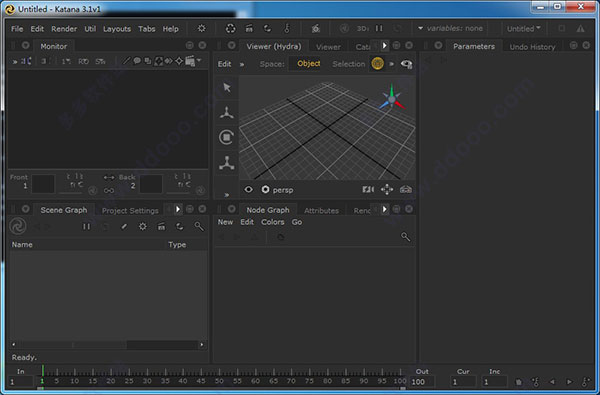Screen dimensions: 600x395
Task: Click the magnifier search icon in Node Graph
Action: tap(405, 237)
